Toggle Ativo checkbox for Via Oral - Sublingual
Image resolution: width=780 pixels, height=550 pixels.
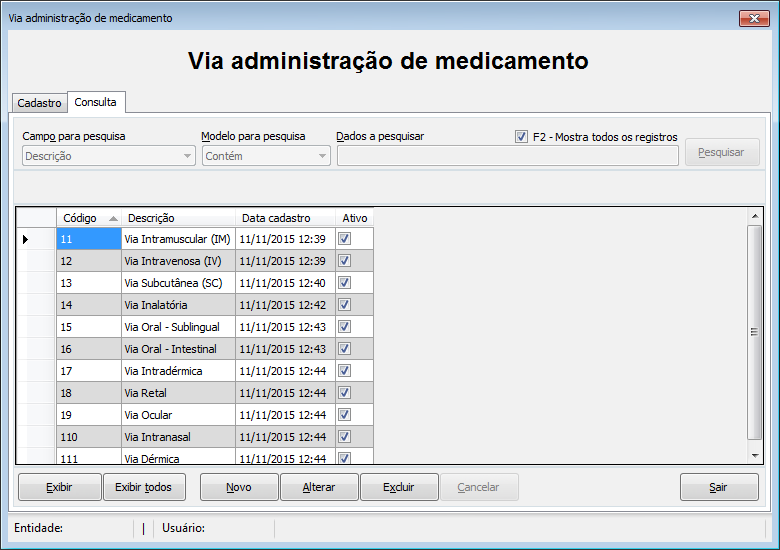(345, 327)
